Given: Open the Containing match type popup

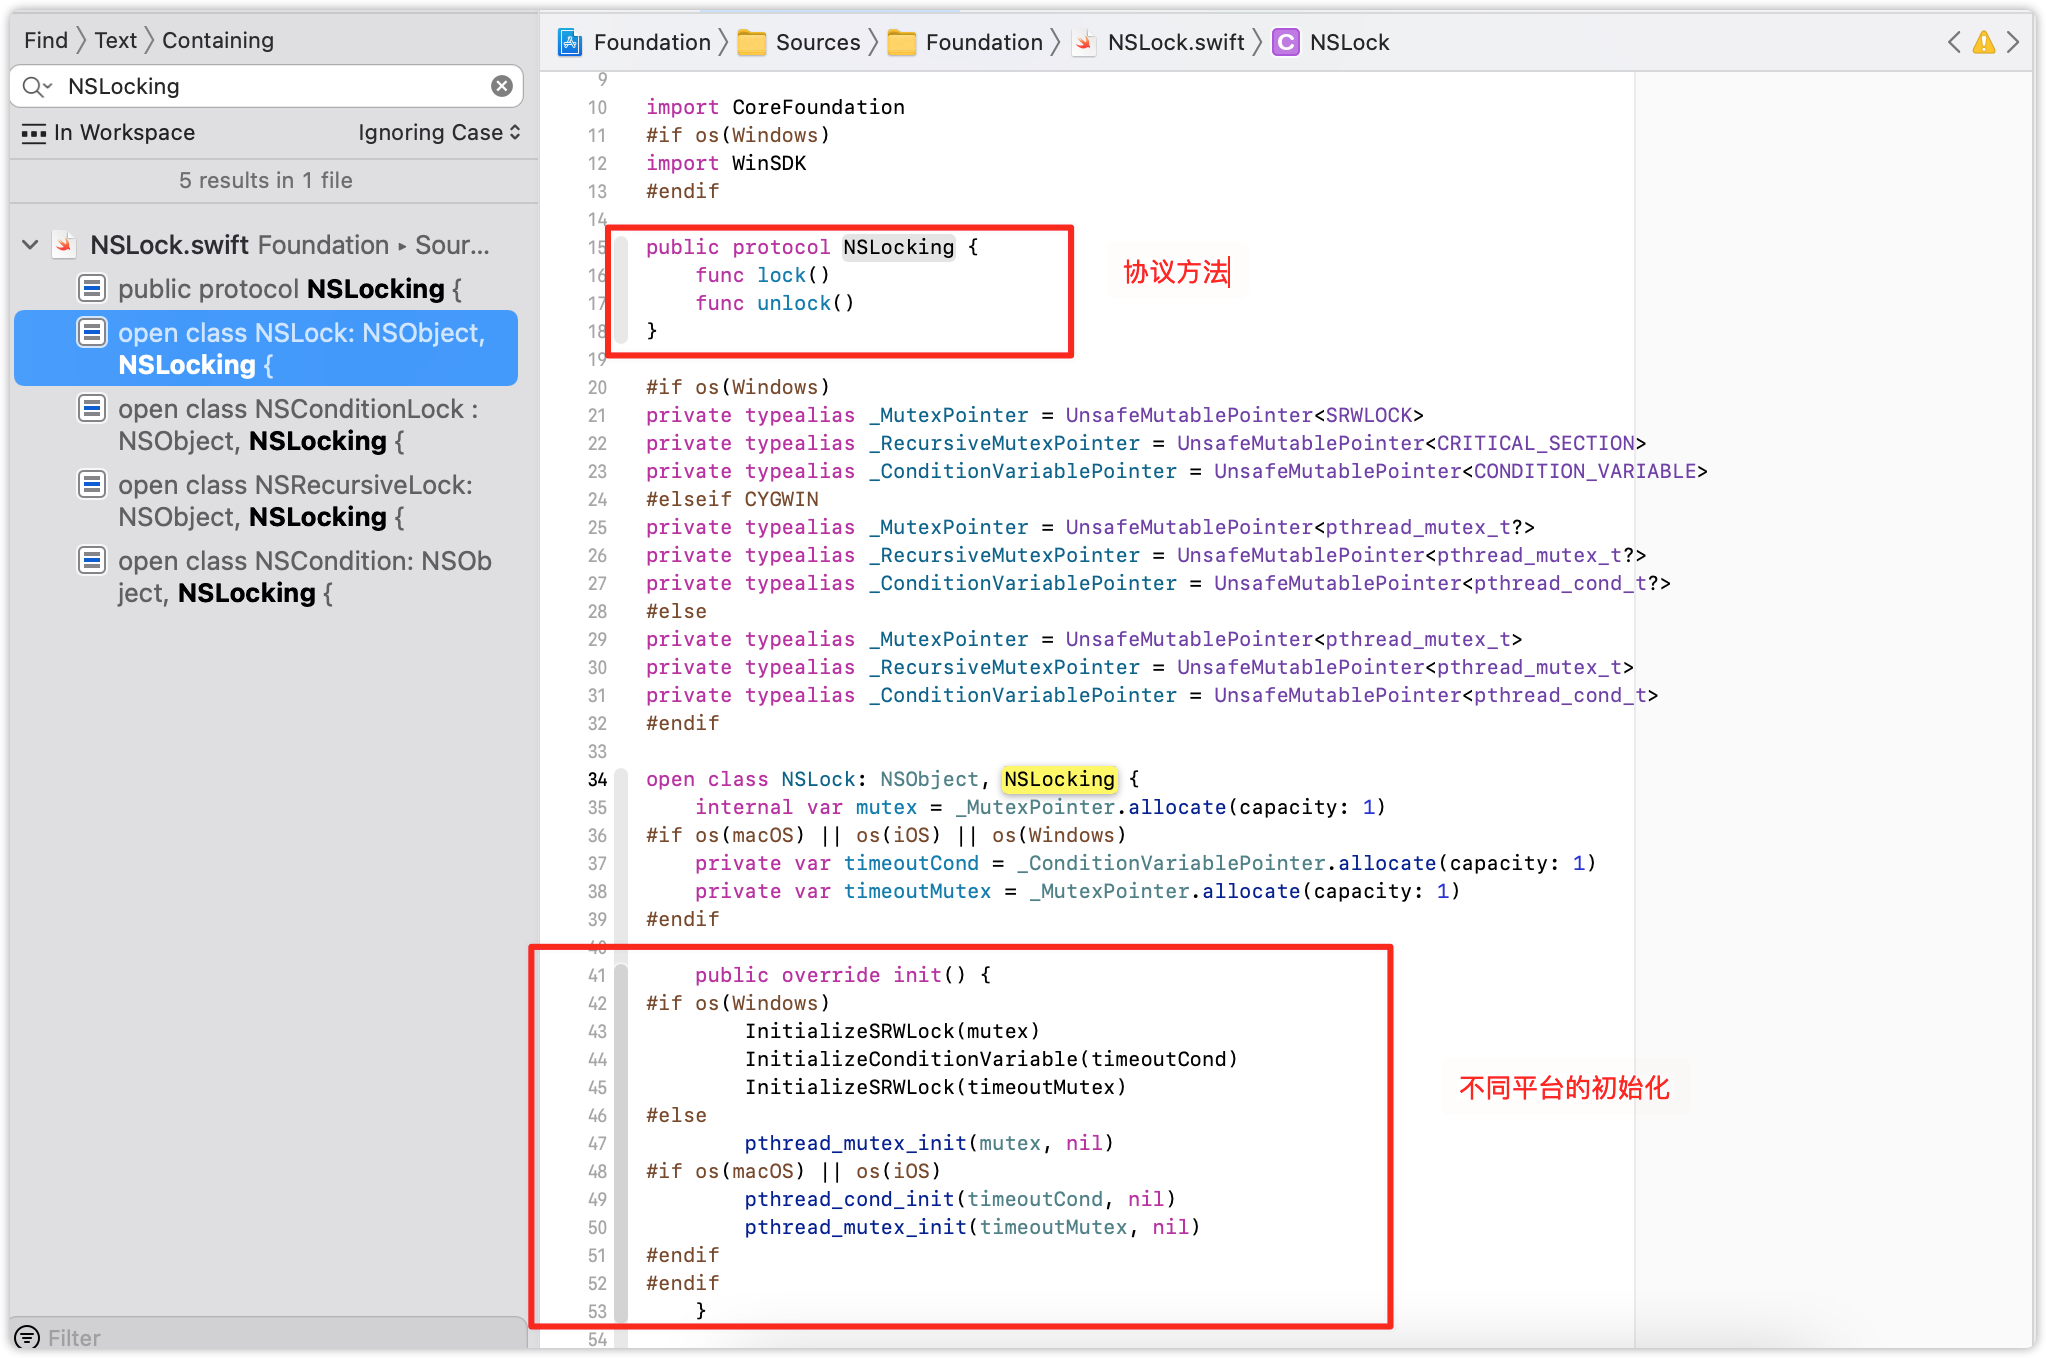Looking at the screenshot, I should 218,40.
